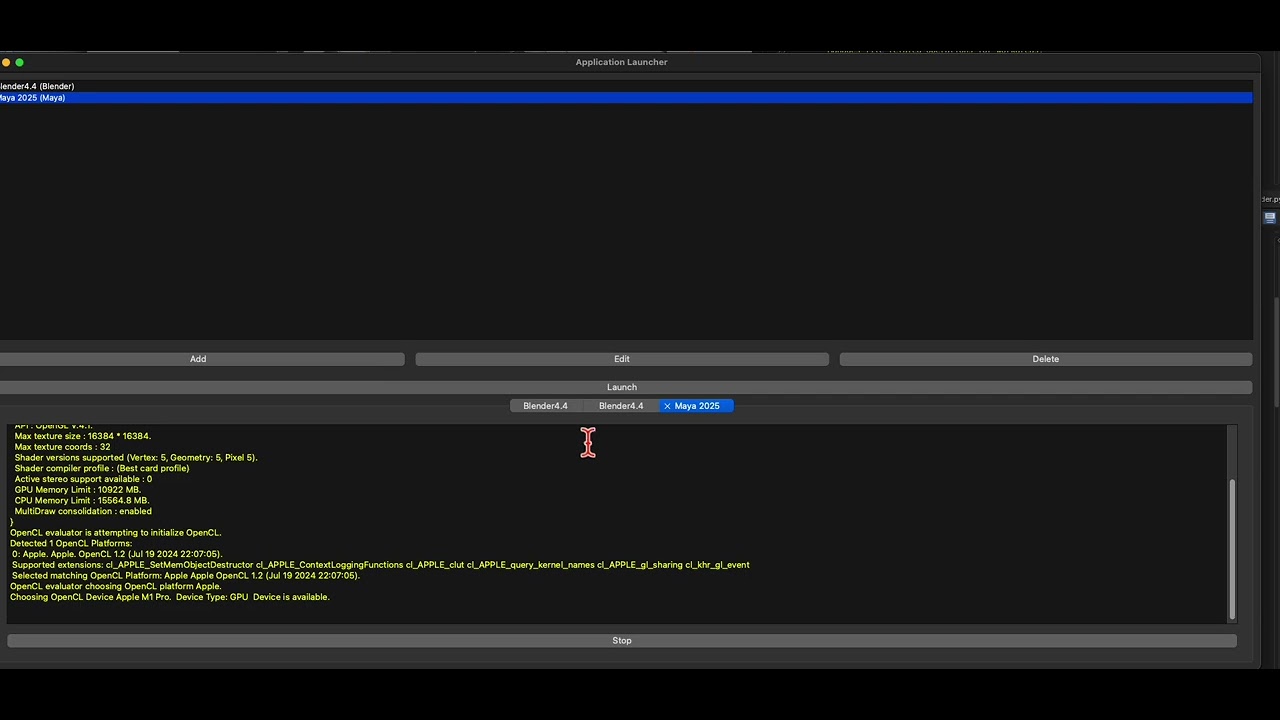1280x720 pixels.
Task: Close the Maya 2025 console tab
Action: pyautogui.click(x=667, y=406)
